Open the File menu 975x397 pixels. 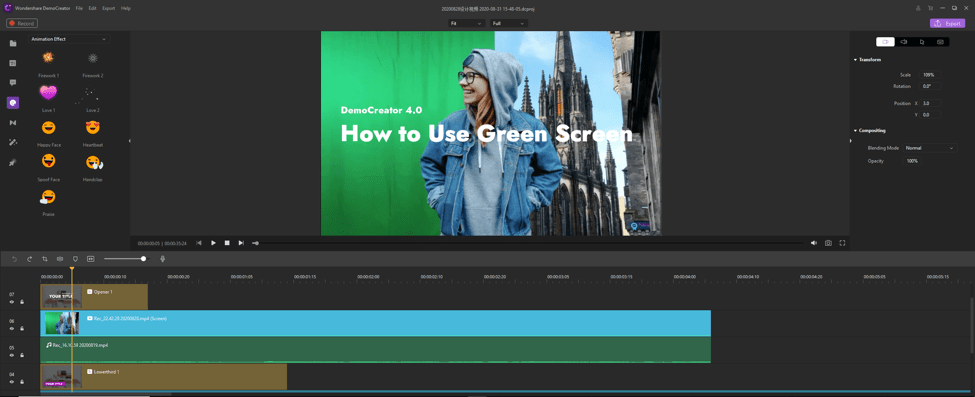(79, 8)
